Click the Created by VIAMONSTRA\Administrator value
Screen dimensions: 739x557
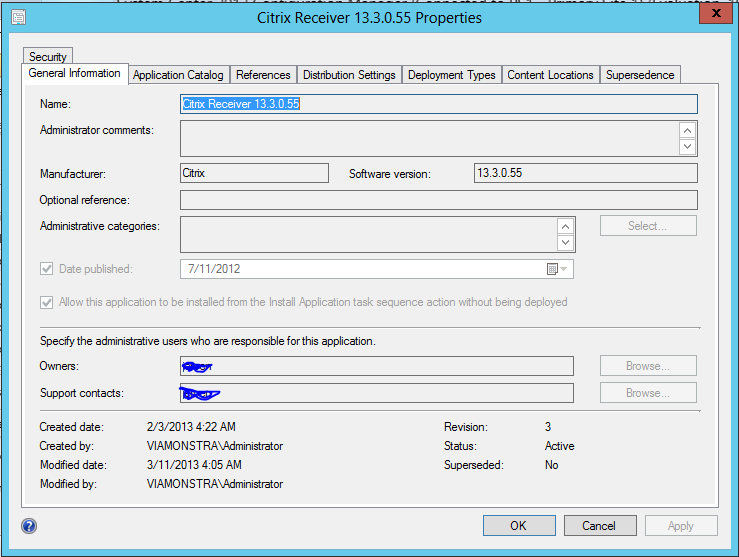[215, 446]
